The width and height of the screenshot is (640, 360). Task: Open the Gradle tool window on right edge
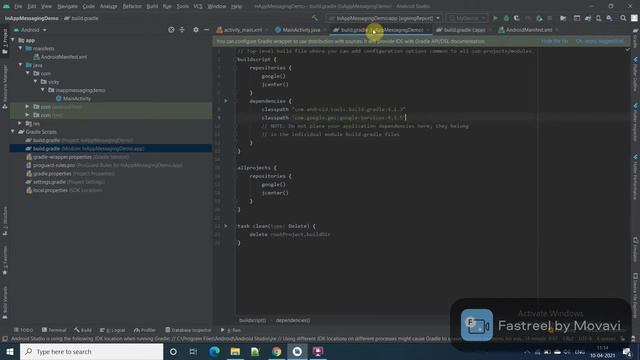pos(636,39)
